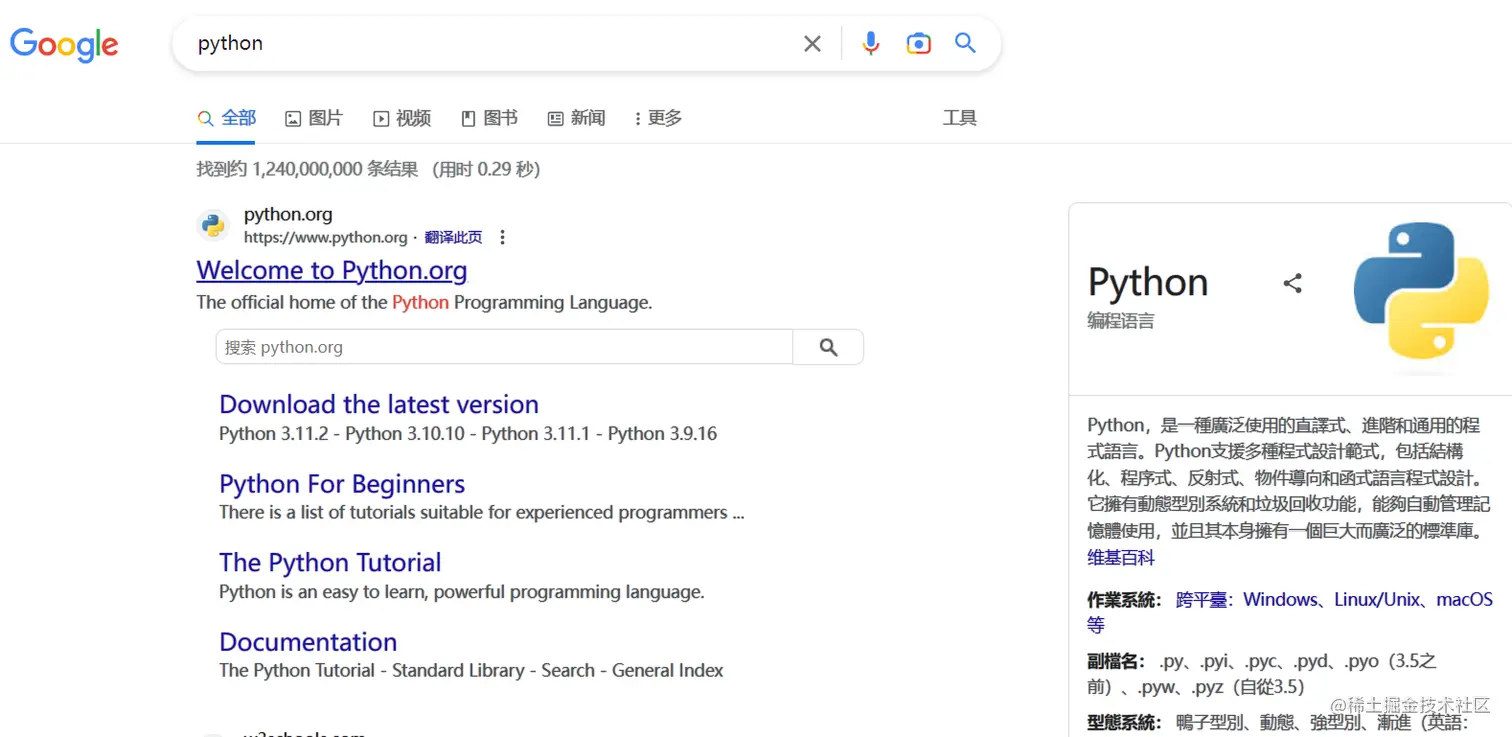The width and height of the screenshot is (1512, 737).
Task: Click the python.org favicon in first result
Action: (212, 225)
